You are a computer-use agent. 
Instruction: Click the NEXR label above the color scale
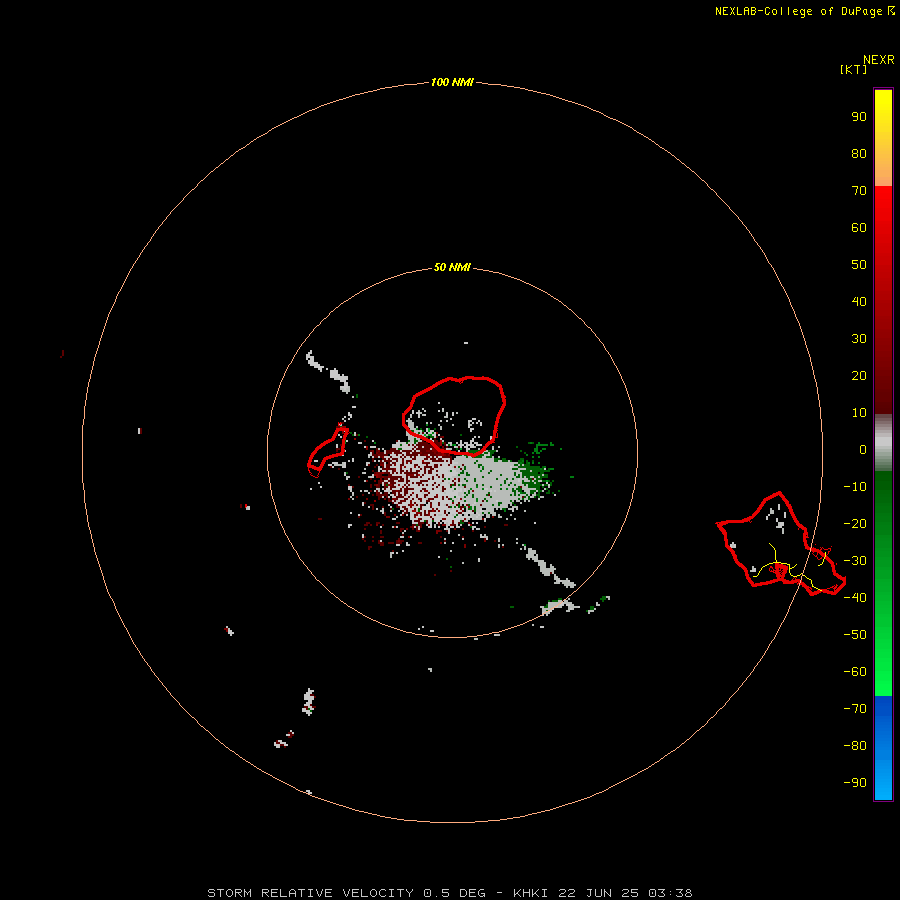pos(878,60)
